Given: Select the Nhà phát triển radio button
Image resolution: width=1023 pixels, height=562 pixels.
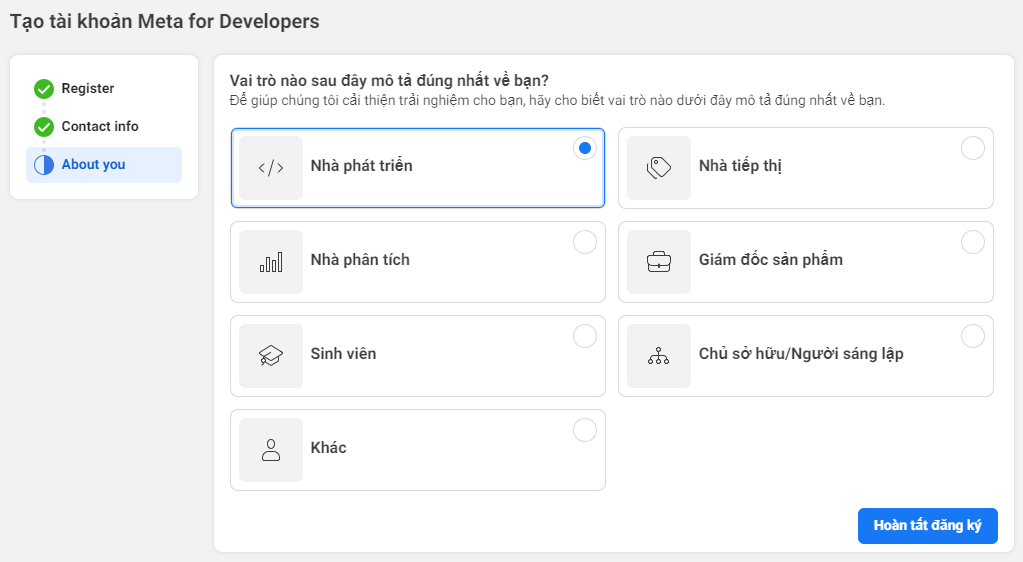Looking at the screenshot, I should click(585, 148).
